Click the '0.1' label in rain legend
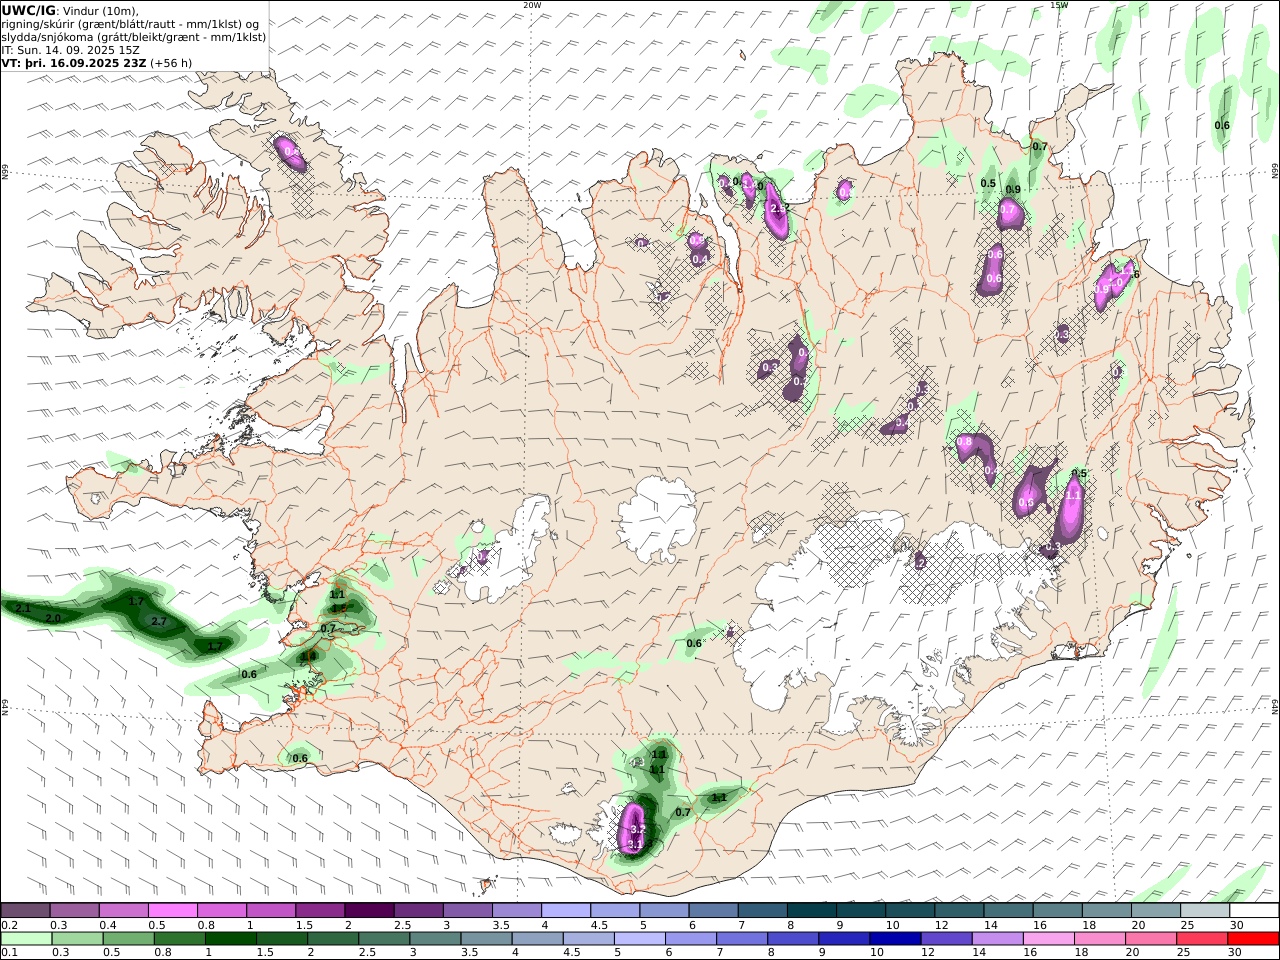Image resolution: width=1280 pixels, height=960 pixels. coord(9,953)
